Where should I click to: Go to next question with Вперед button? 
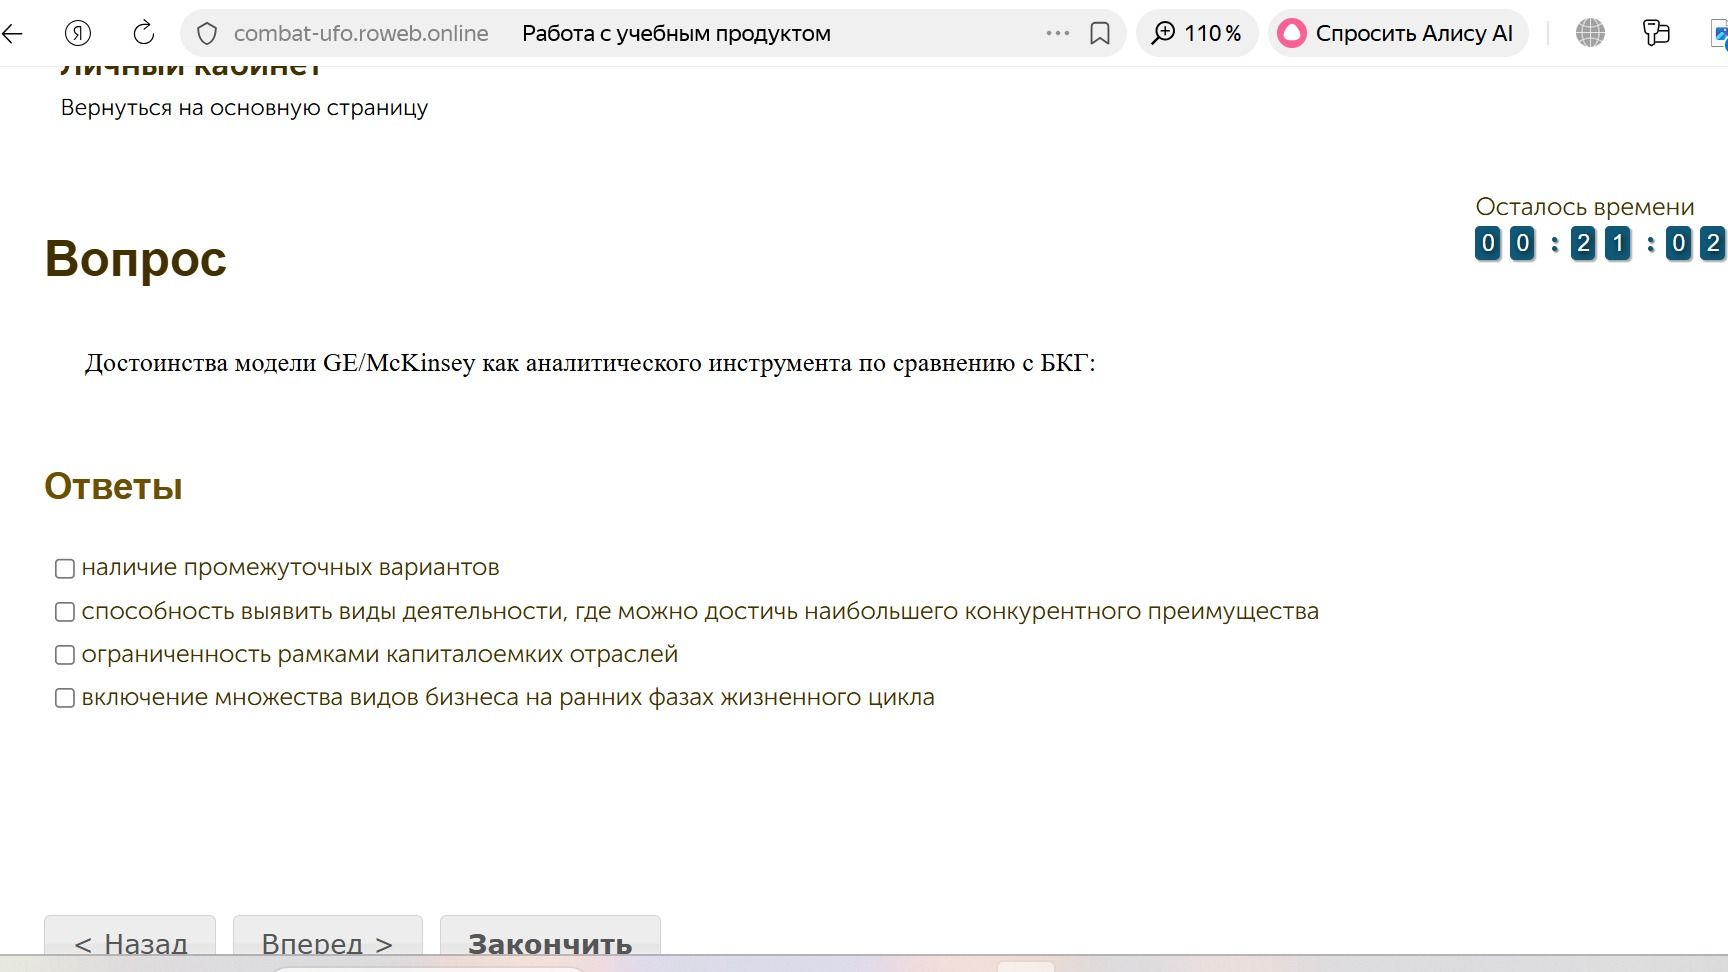(x=328, y=940)
